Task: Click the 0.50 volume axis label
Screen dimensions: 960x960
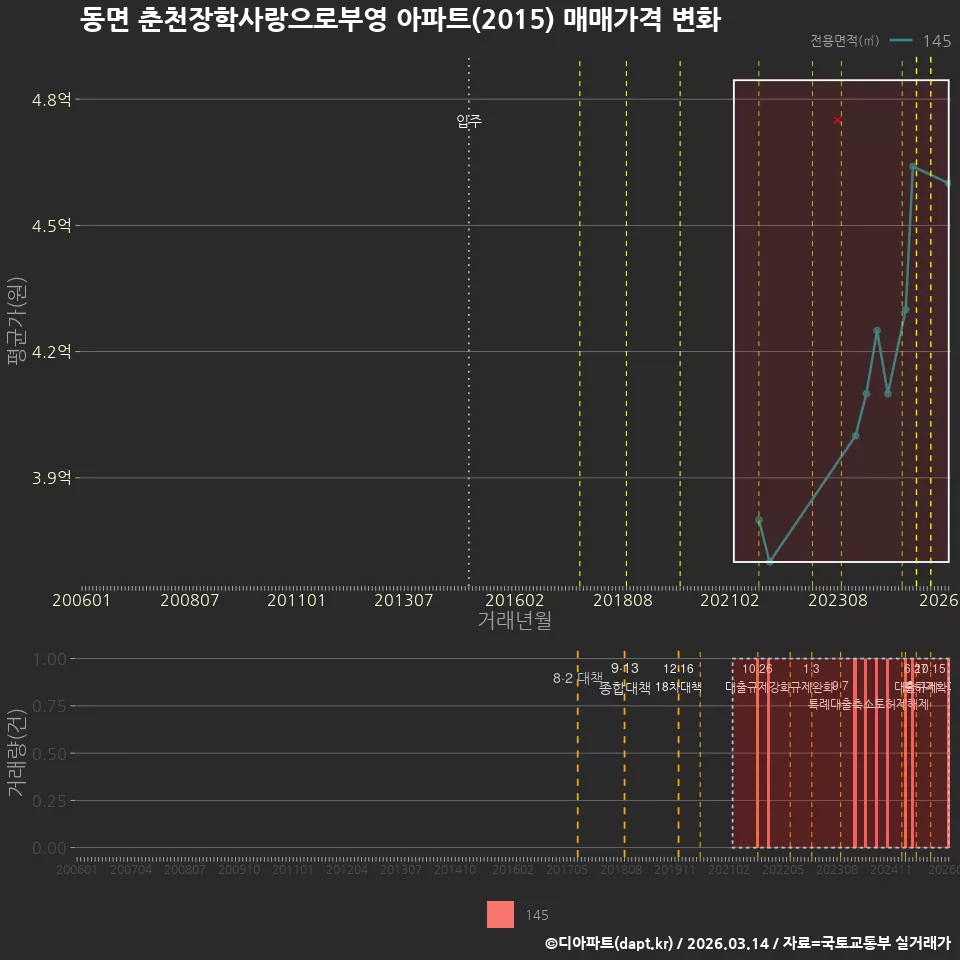Action: (50, 754)
